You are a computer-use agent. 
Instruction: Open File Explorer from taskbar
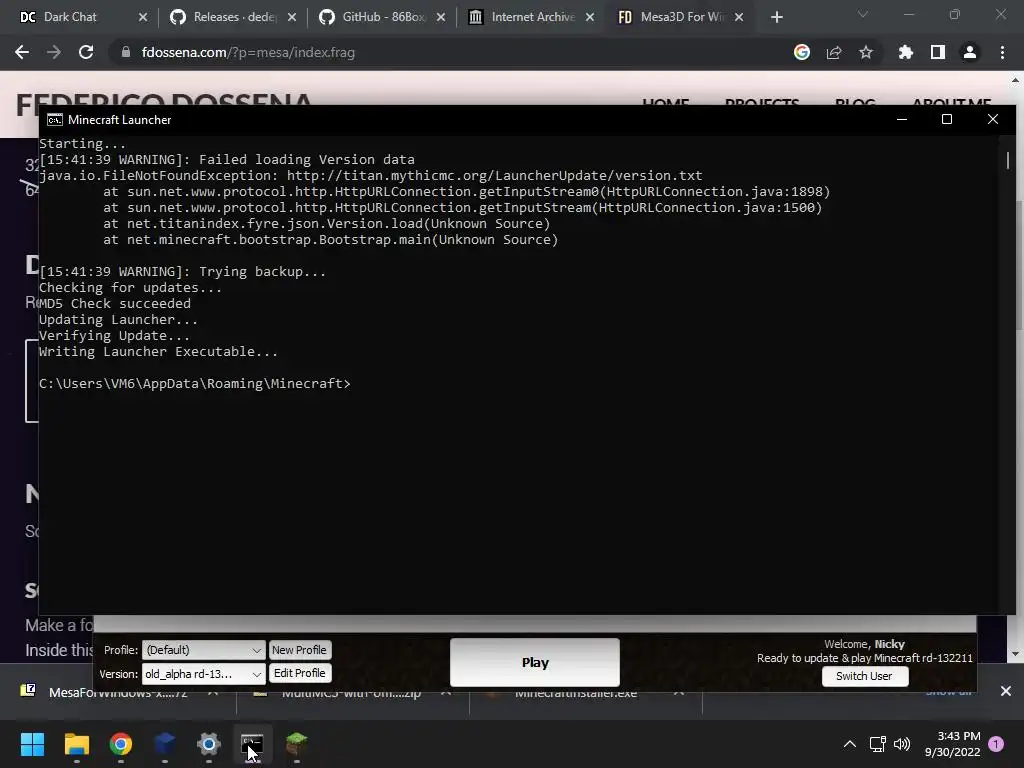[76, 744]
